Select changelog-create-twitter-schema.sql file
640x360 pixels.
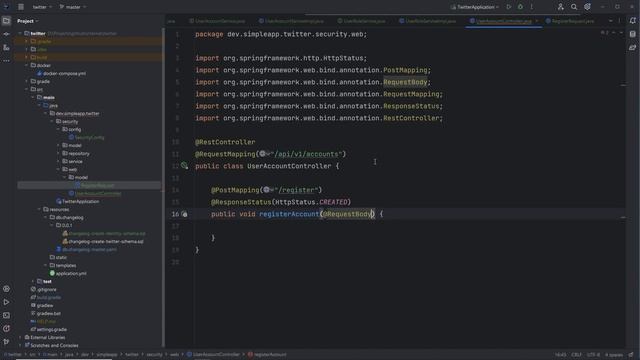[103, 242]
